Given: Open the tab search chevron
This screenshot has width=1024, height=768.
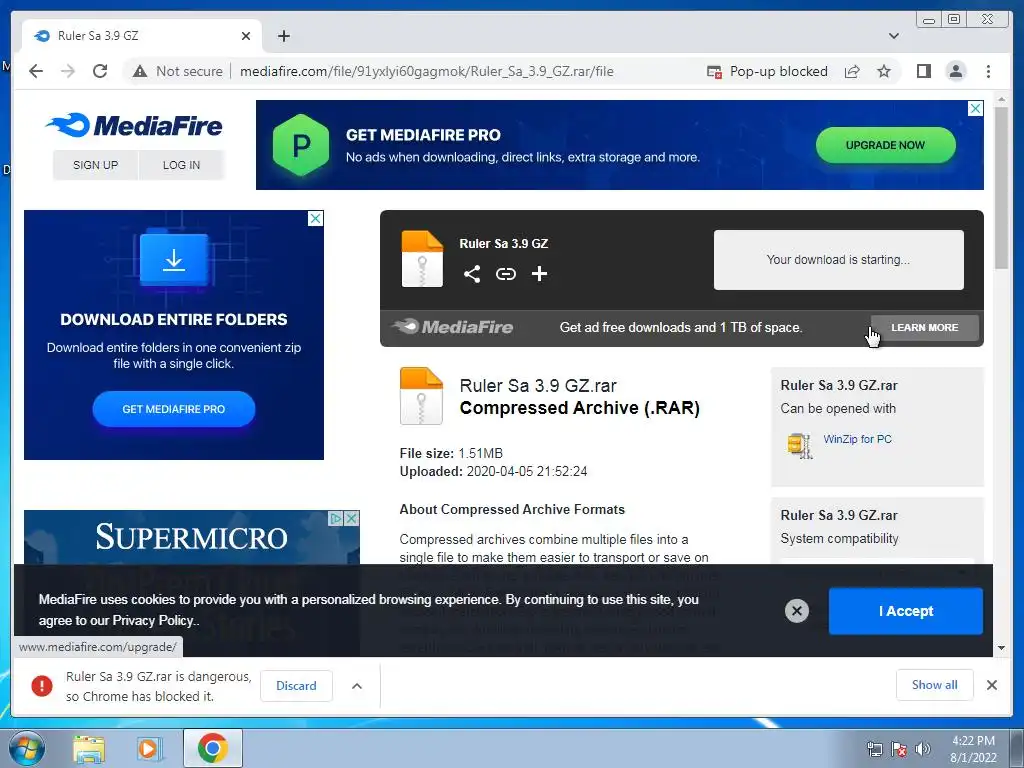Looking at the screenshot, I should 893,36.
